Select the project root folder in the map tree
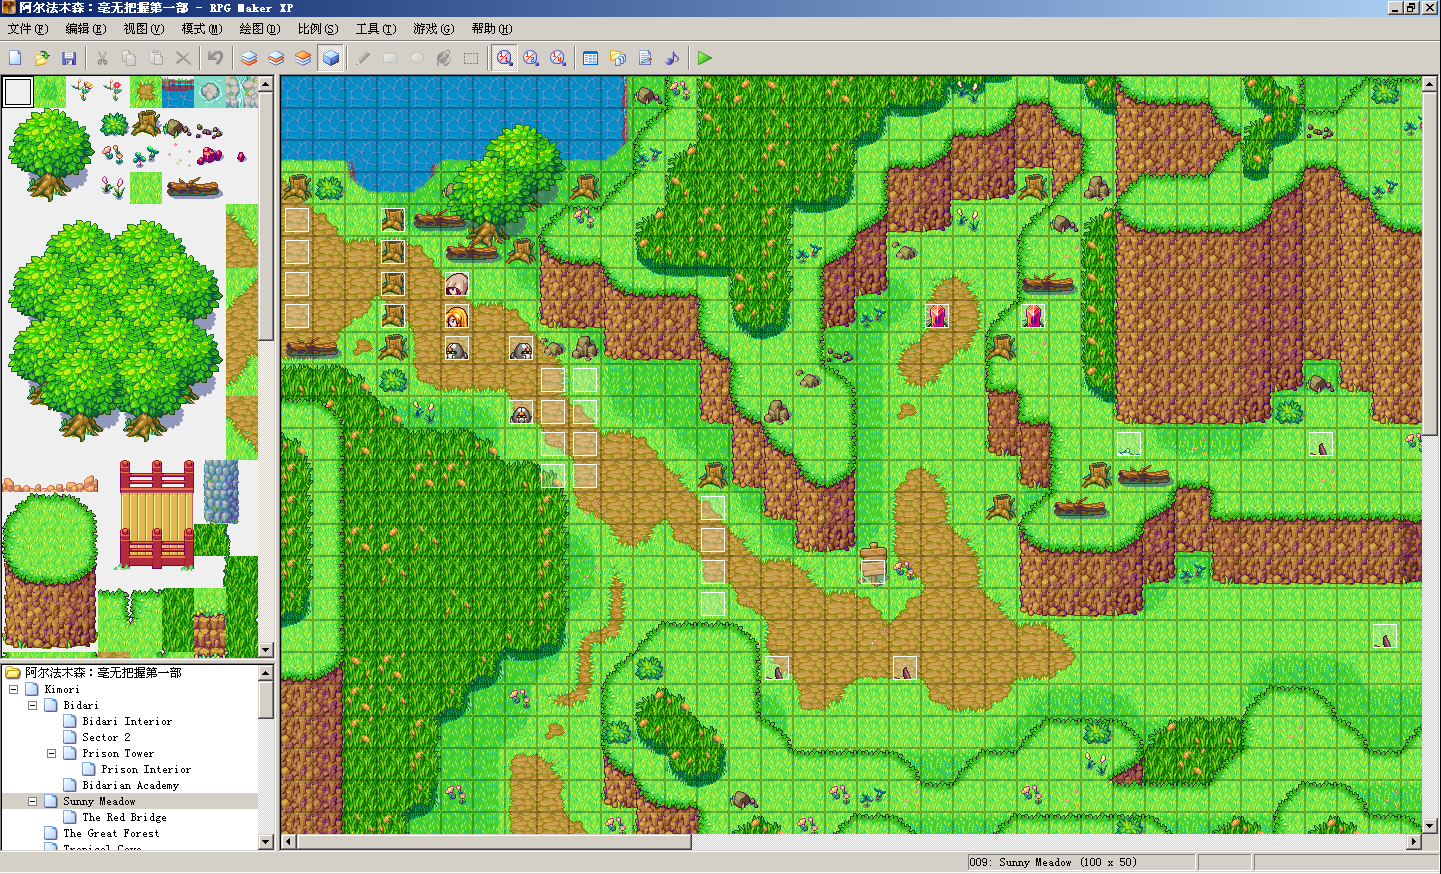 tap(103, 673)
